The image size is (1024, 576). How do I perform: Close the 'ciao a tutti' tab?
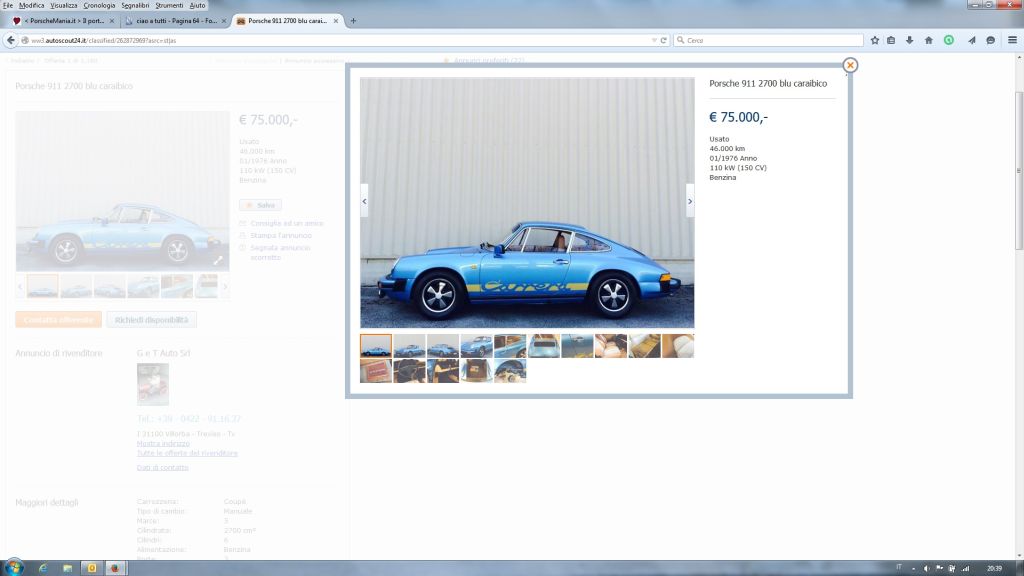223,21
